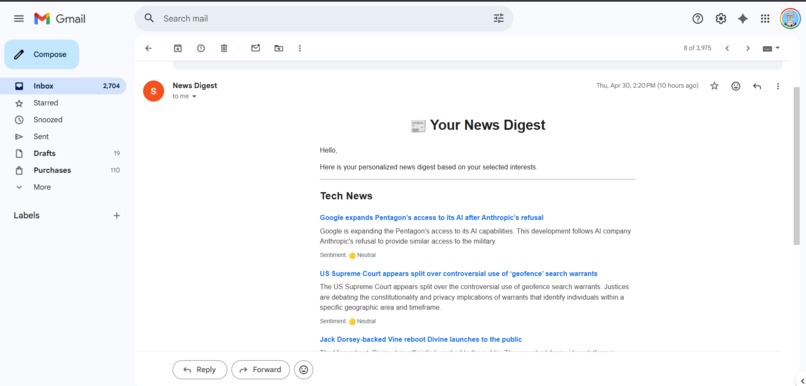Click sender avatar S circle

point(153,91)
